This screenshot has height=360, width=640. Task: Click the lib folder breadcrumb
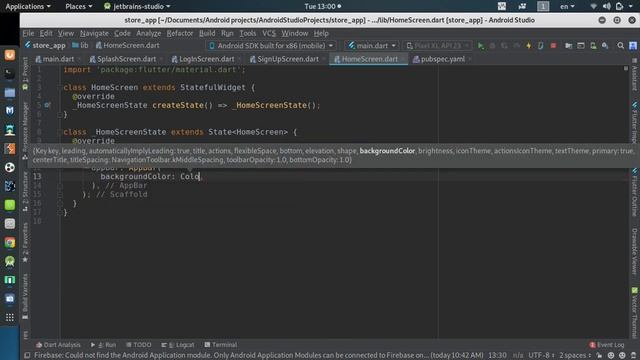[x=80, y=46]
